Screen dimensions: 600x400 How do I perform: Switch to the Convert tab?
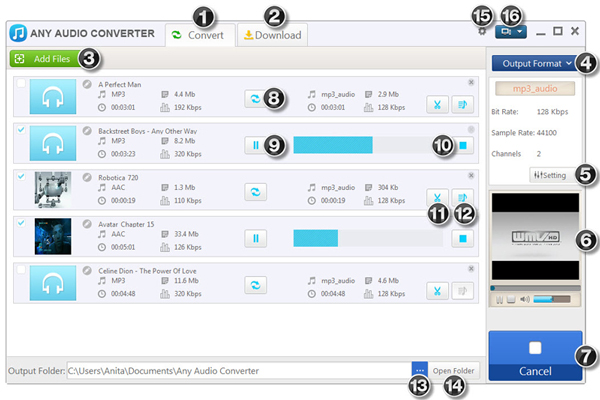(x=200, y=35)
